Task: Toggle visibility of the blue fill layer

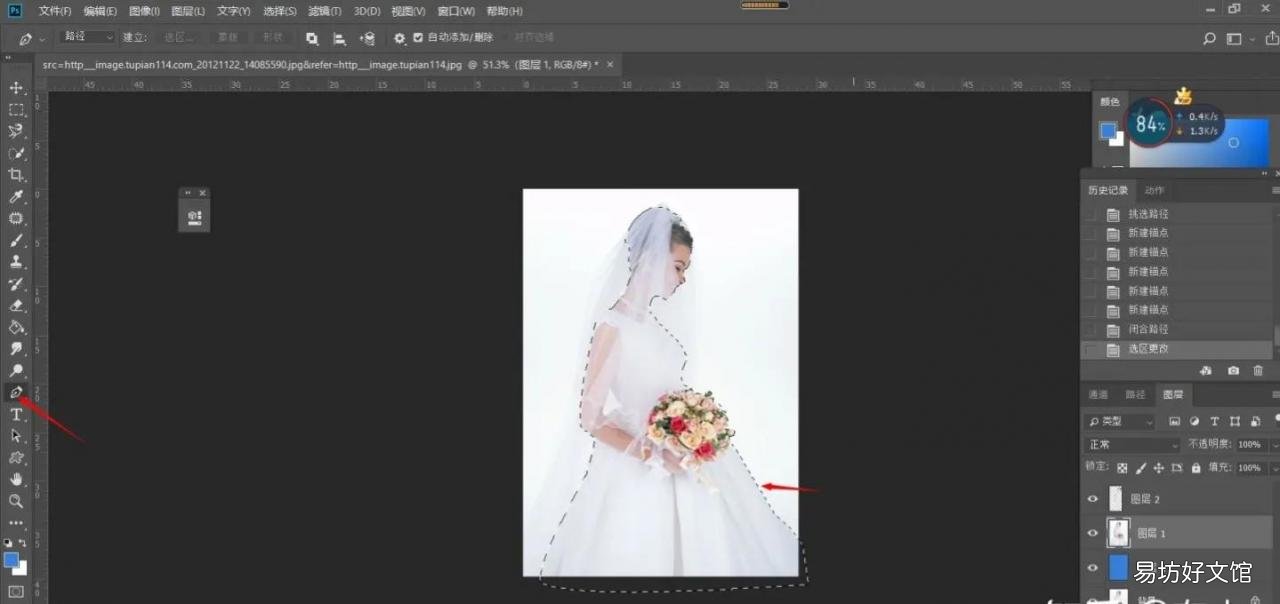Action: [1092, 568]
